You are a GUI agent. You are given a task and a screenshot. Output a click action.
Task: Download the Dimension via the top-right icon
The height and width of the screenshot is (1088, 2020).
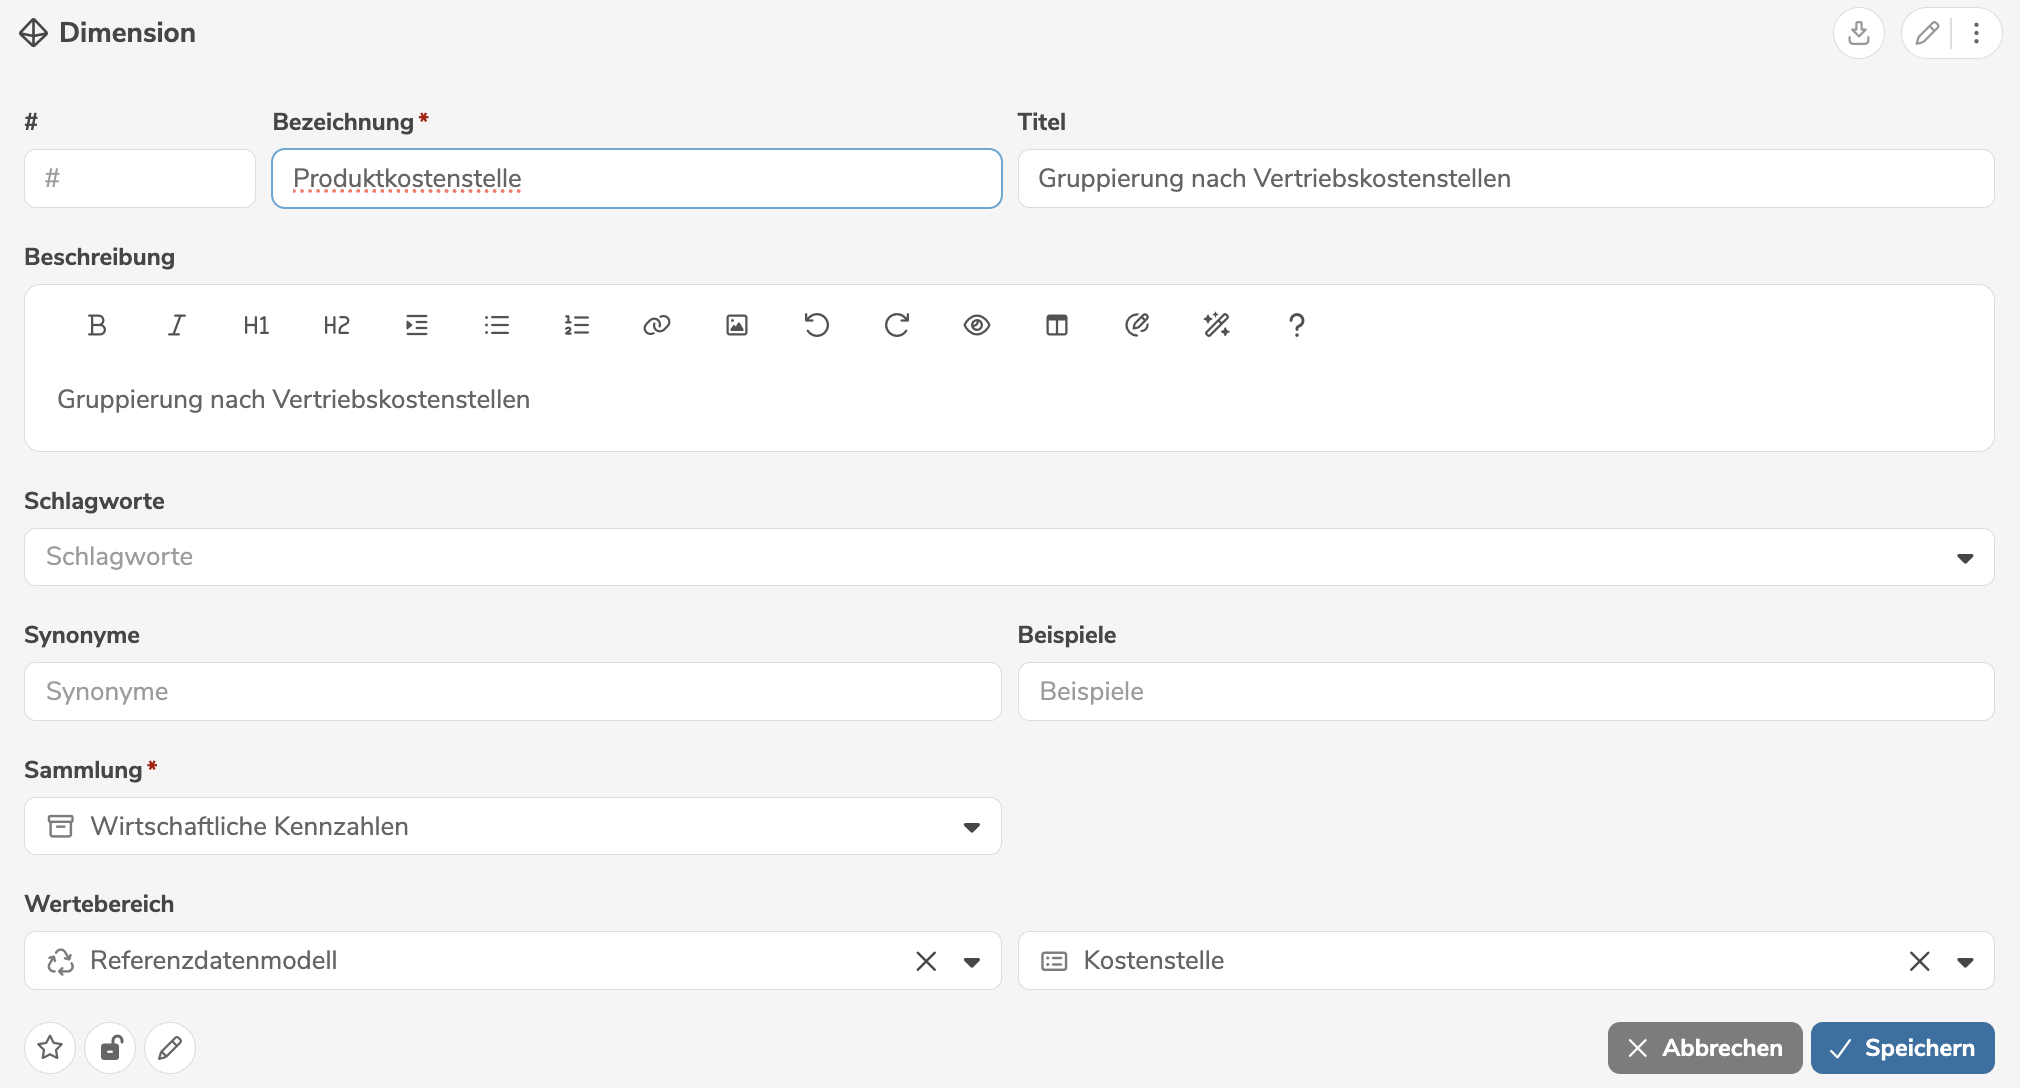[x=1859, y=32]
